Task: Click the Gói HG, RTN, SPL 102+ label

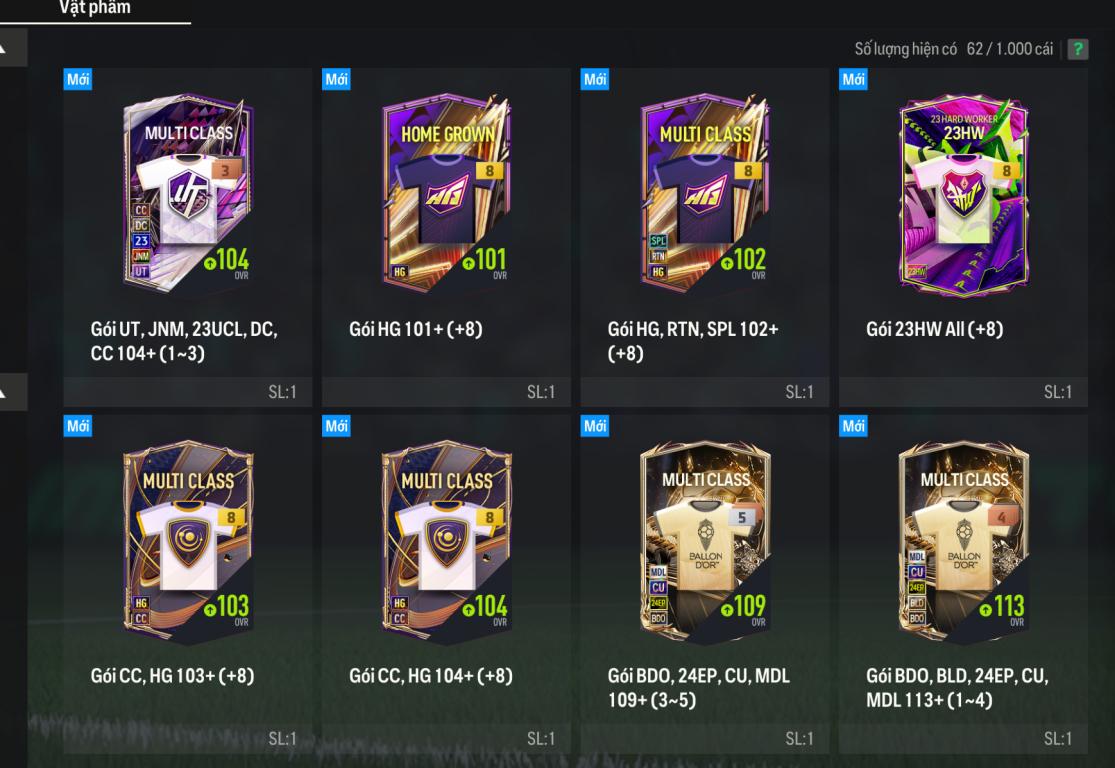Action: pyautogui.click(x=693, y=341)
